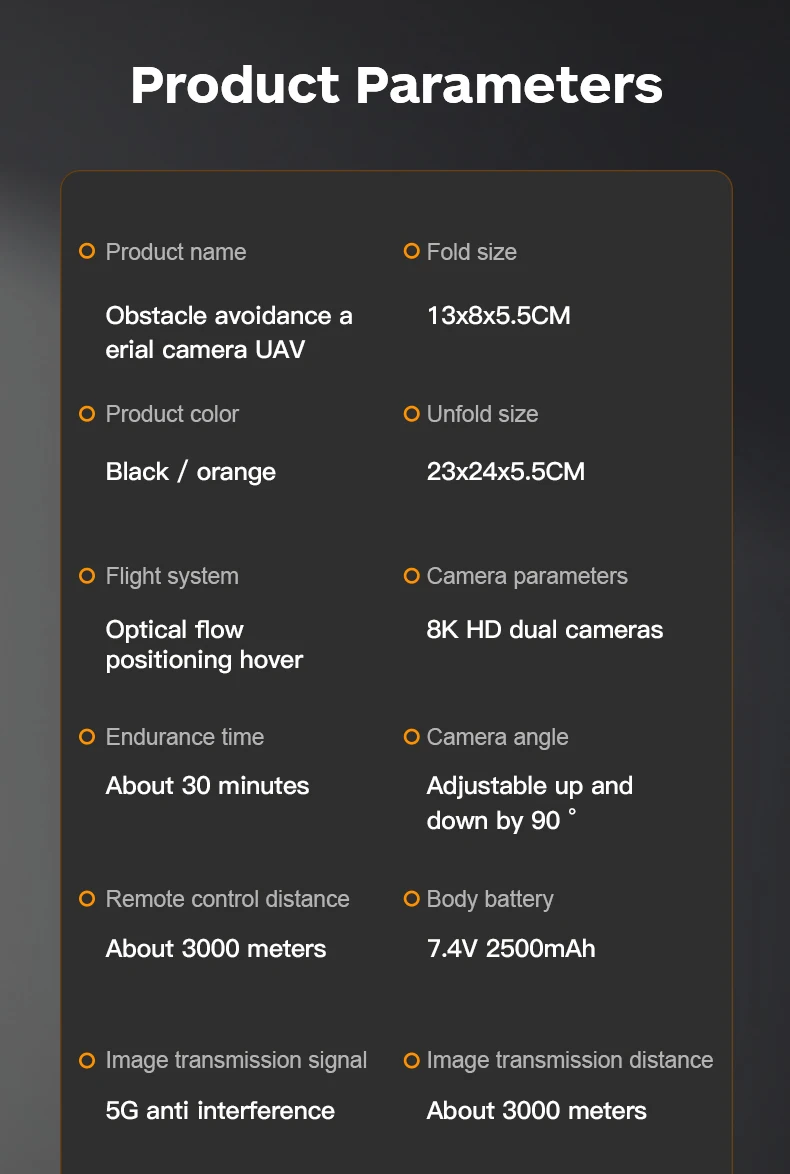Select the "13x8x5.5CM" fold size value
This screenshot has height=1174, width=790.
tap(498, 316)
